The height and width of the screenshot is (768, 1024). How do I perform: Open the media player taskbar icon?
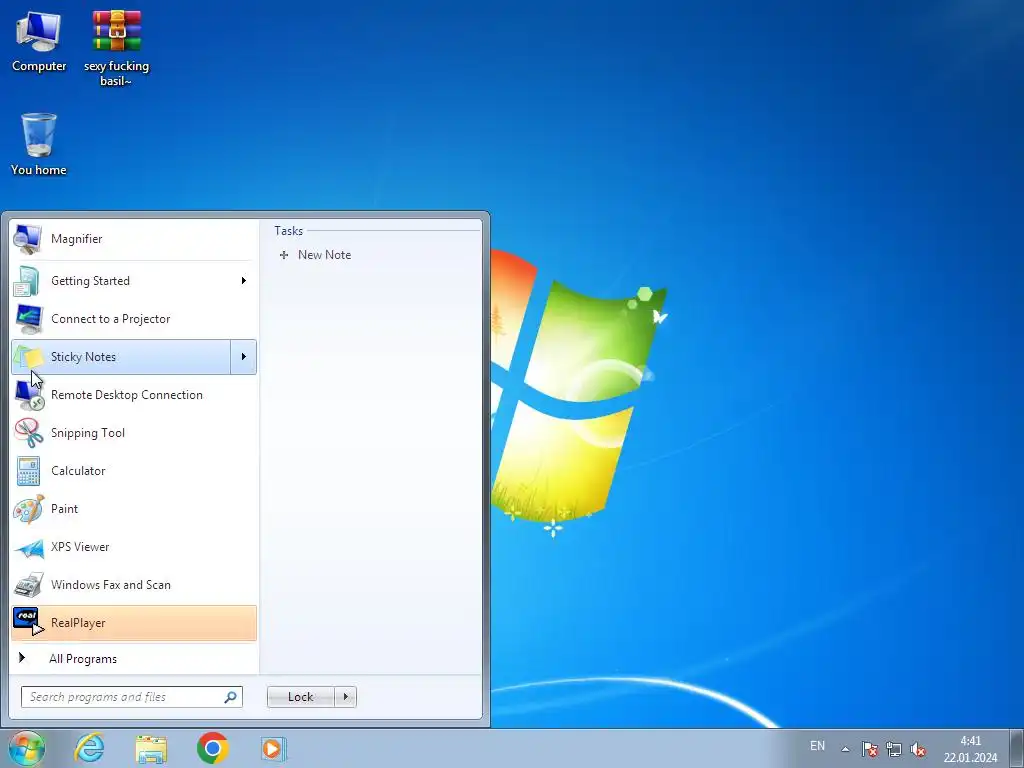(273, 748)
